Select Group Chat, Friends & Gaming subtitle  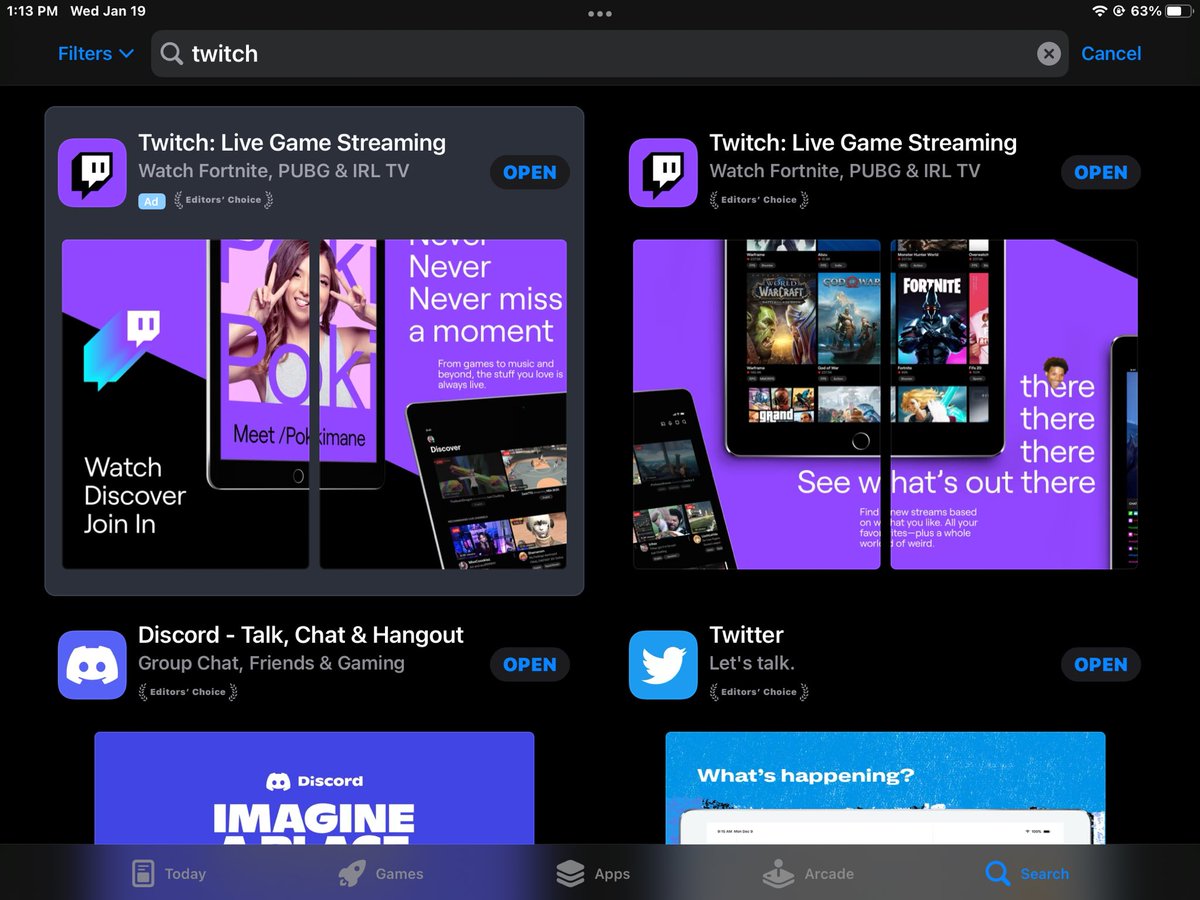272,663
